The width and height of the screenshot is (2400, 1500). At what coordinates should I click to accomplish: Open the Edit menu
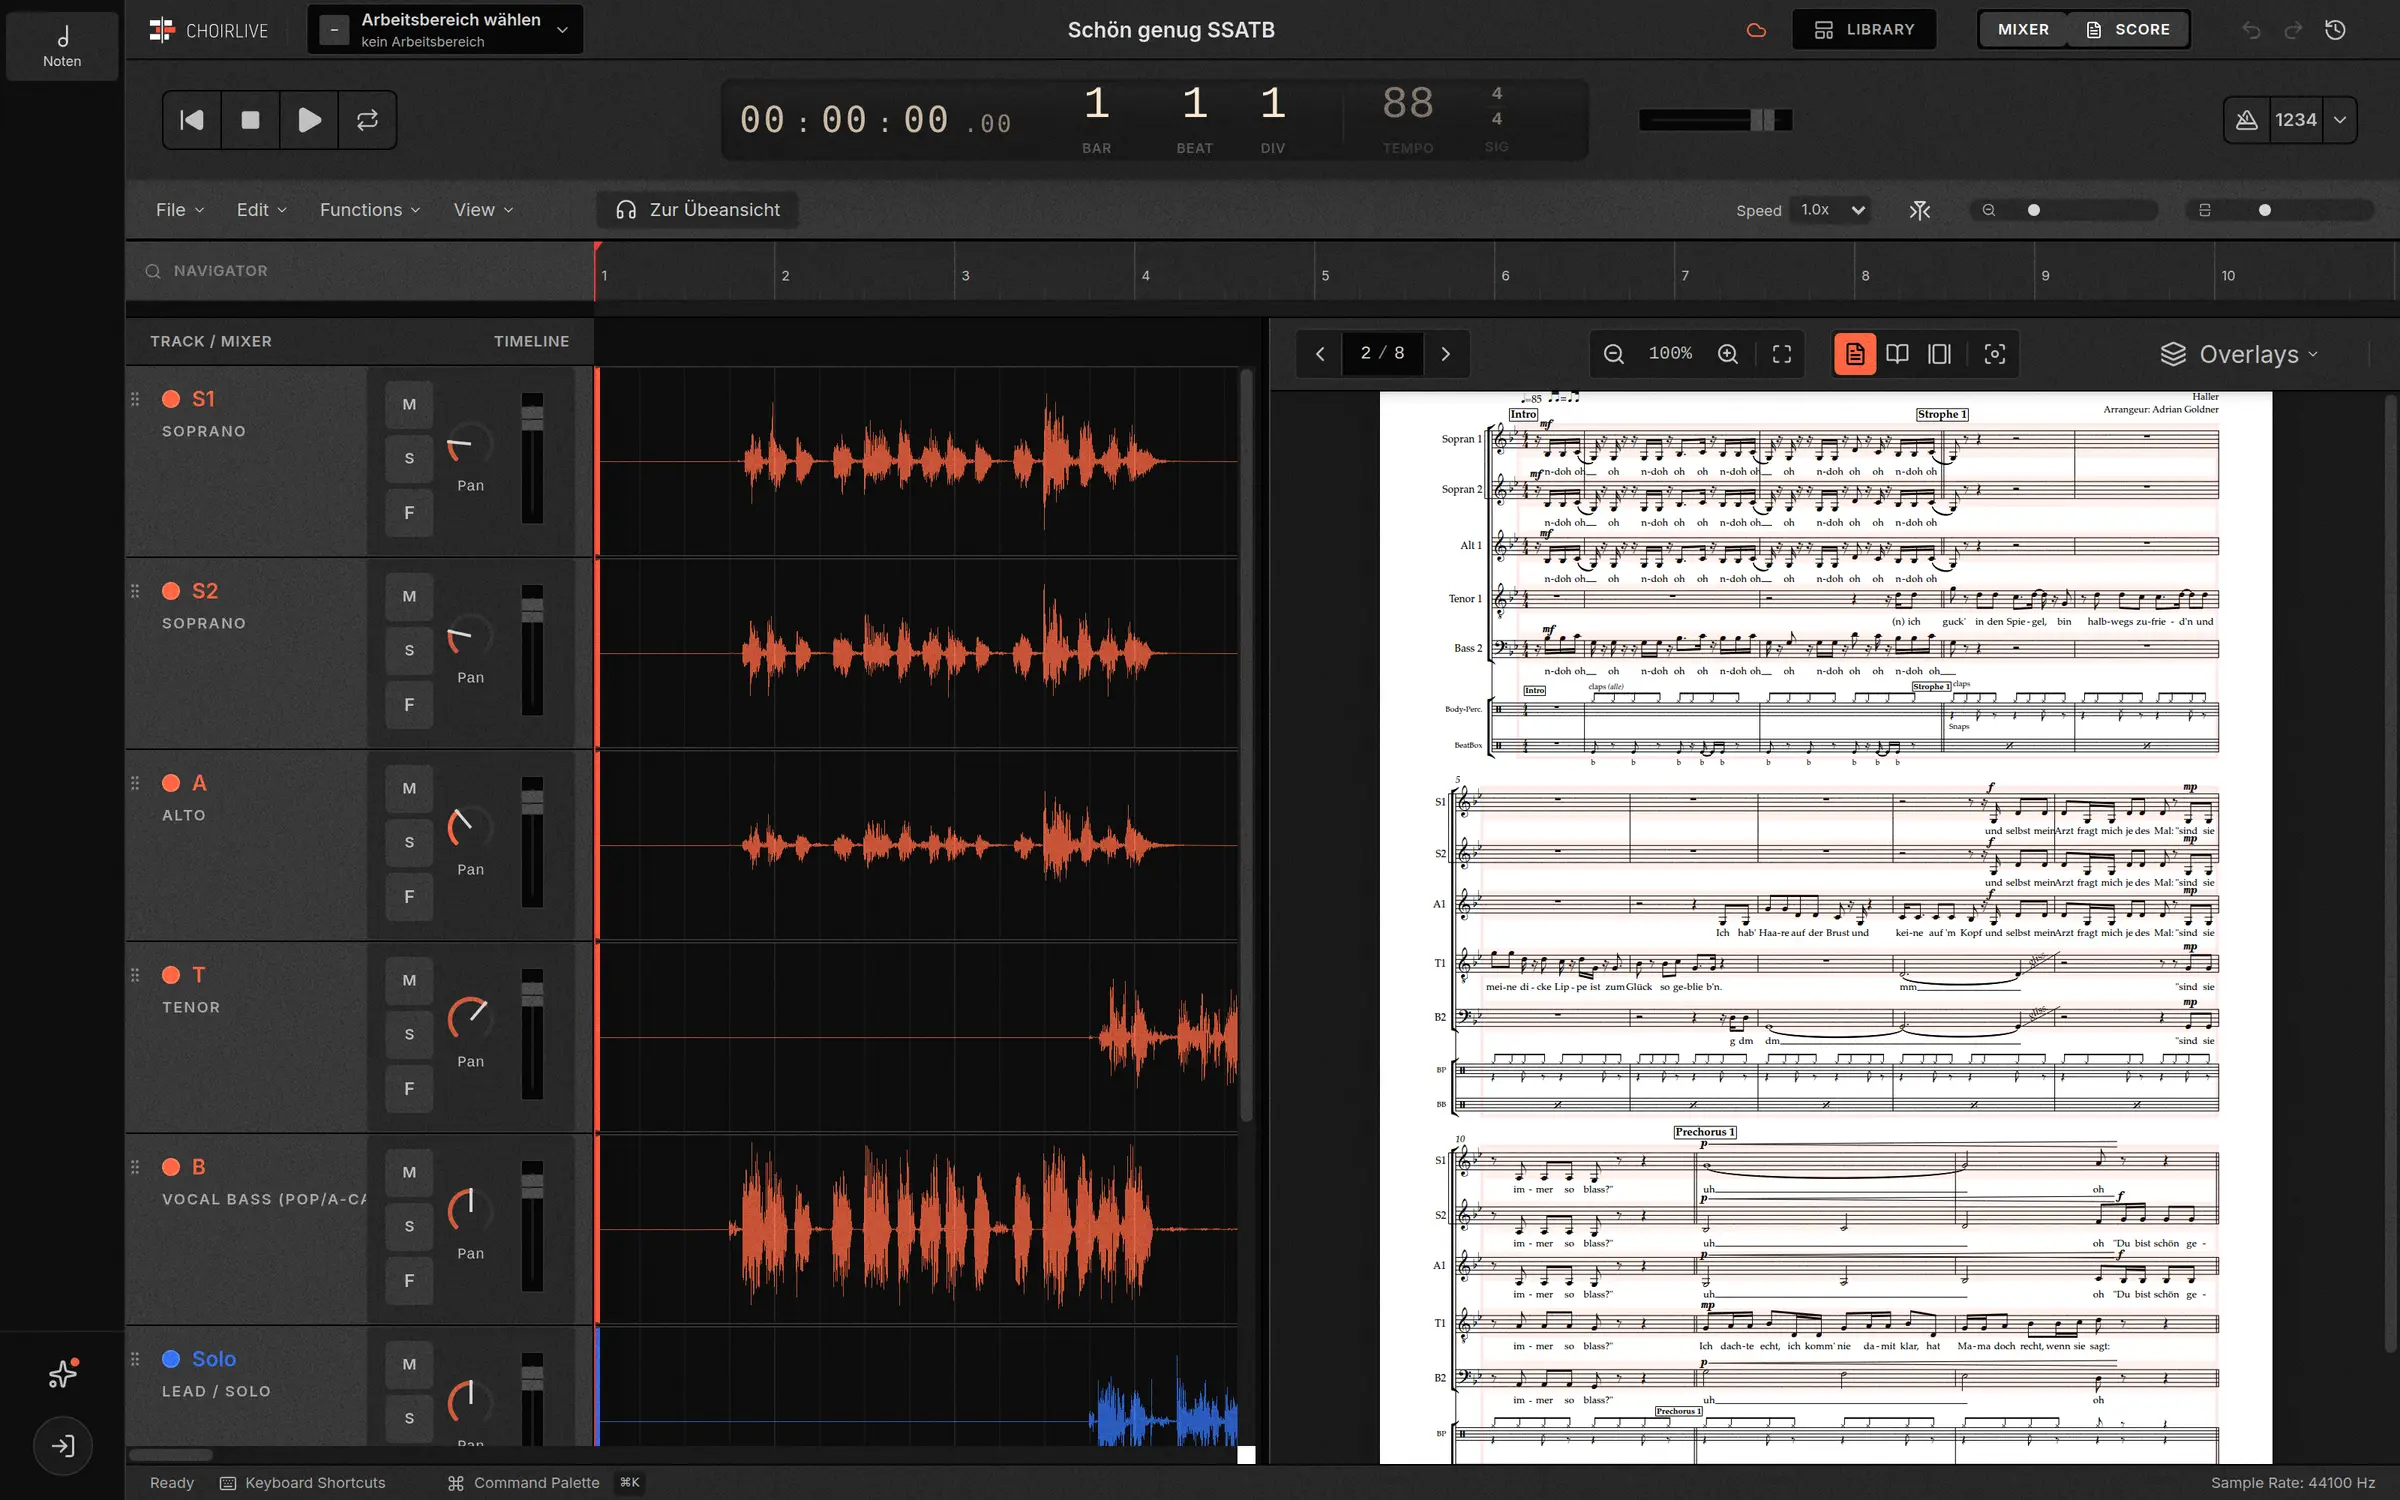tap(261, 210)
